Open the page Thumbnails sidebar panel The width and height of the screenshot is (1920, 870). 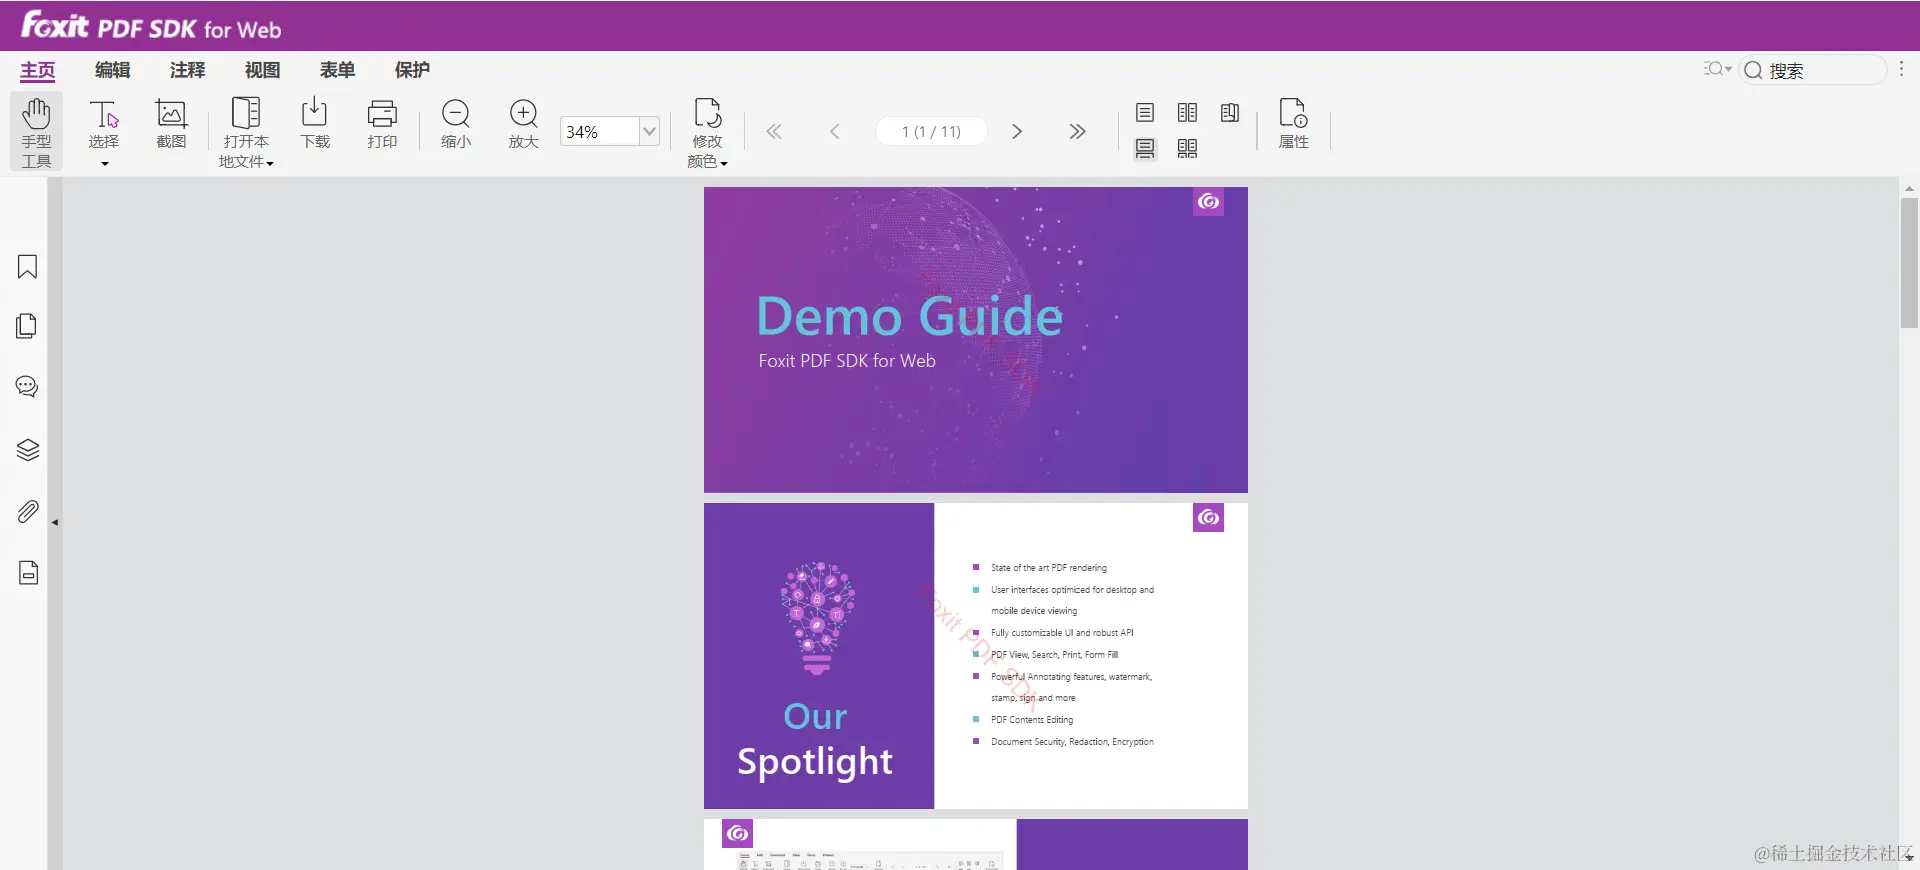pyautogui.click(x=28, y=326)
